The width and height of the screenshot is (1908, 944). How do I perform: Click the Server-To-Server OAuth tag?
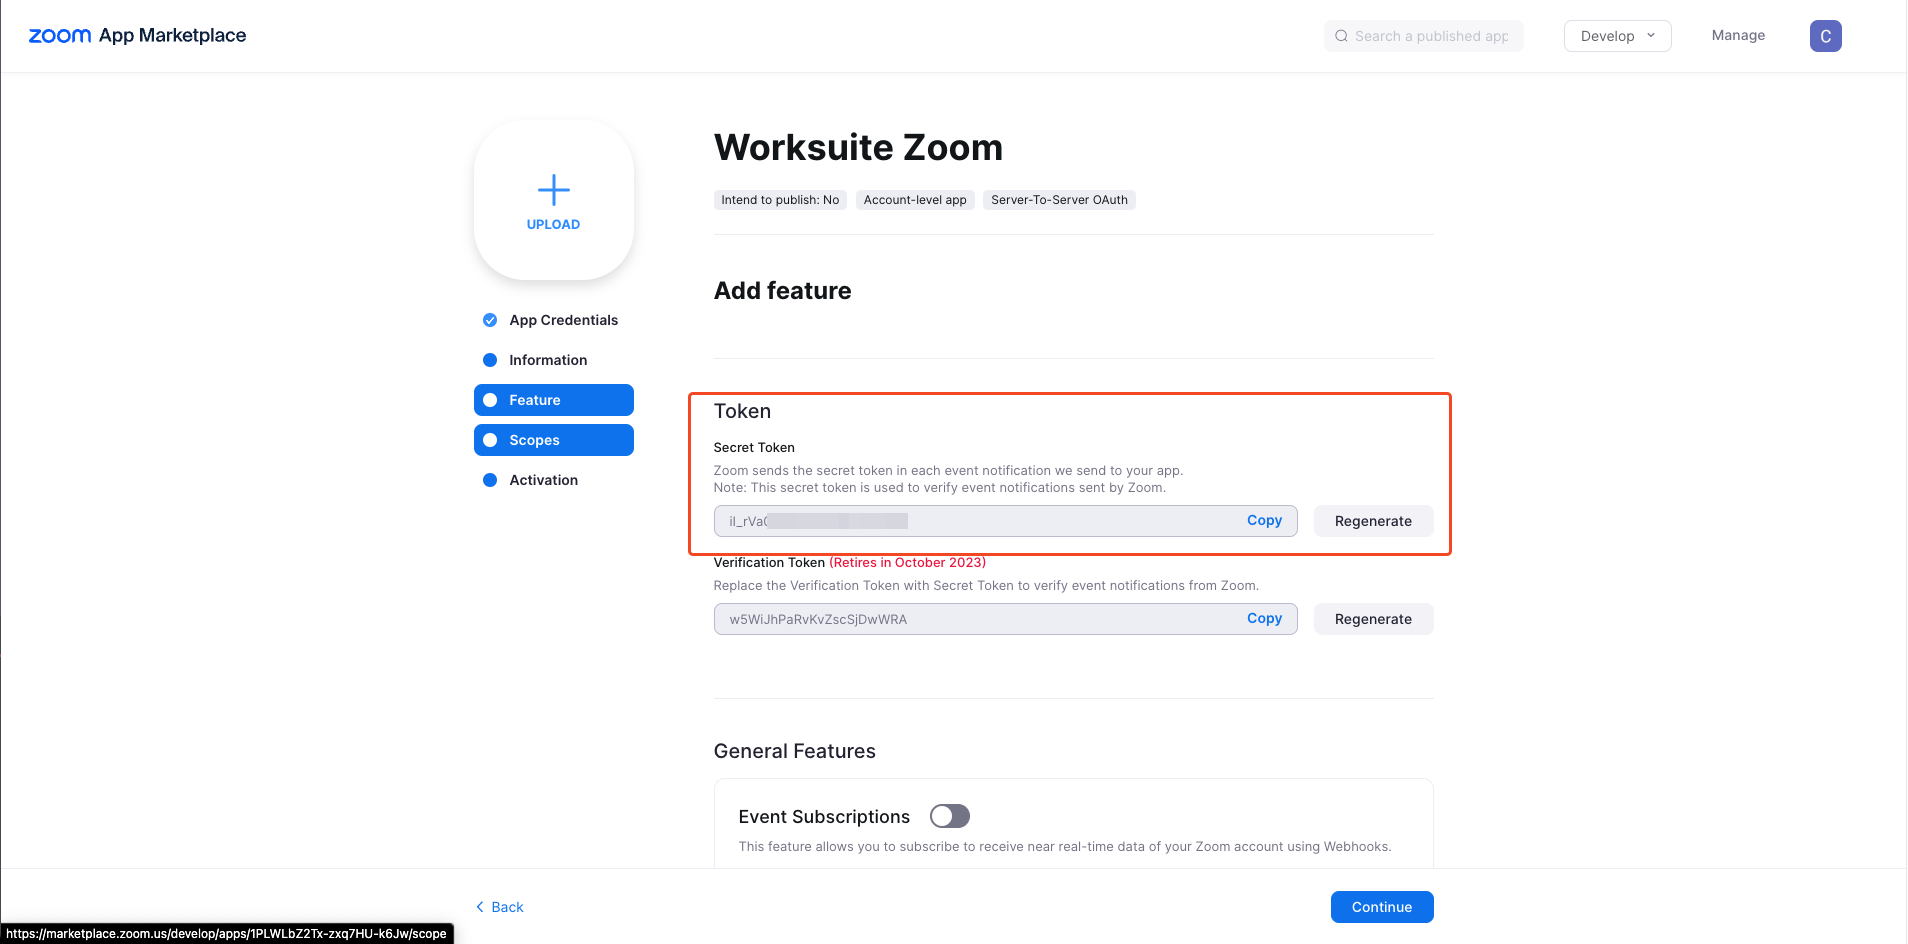[1059, 200]
